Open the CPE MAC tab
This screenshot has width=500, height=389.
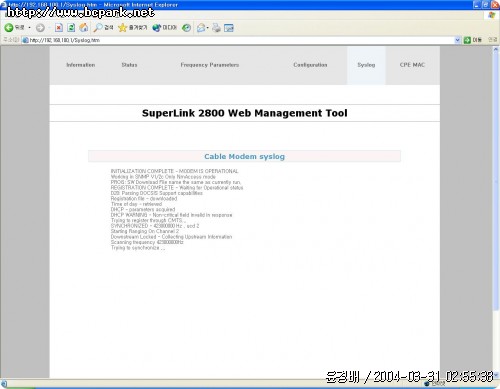click(x=412, y=65)
